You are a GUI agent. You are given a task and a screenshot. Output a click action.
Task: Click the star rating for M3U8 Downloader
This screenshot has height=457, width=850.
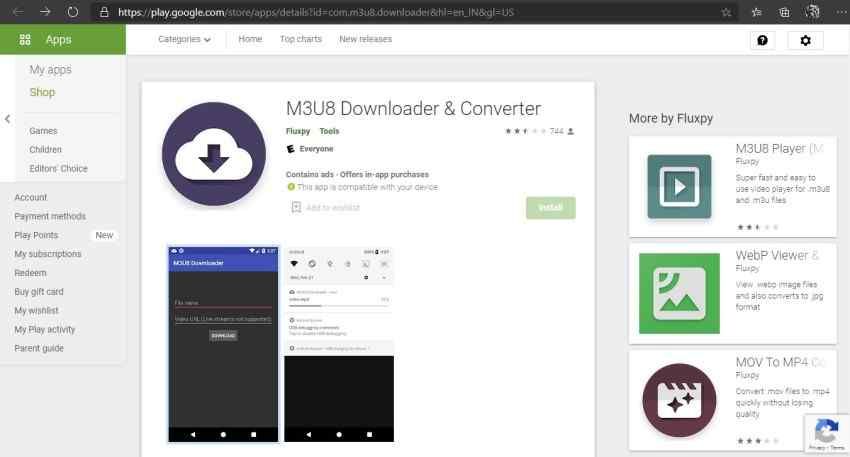525,131
